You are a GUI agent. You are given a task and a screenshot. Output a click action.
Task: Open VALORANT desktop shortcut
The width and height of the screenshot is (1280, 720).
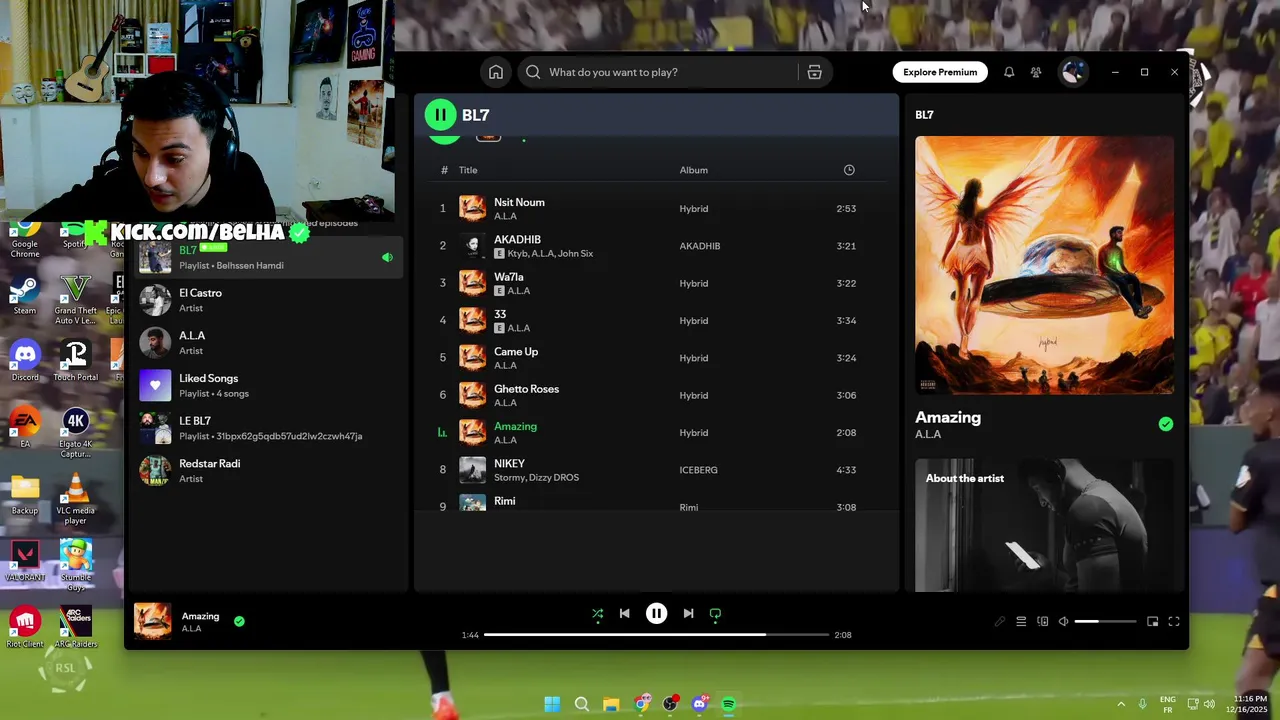point(25,561)
